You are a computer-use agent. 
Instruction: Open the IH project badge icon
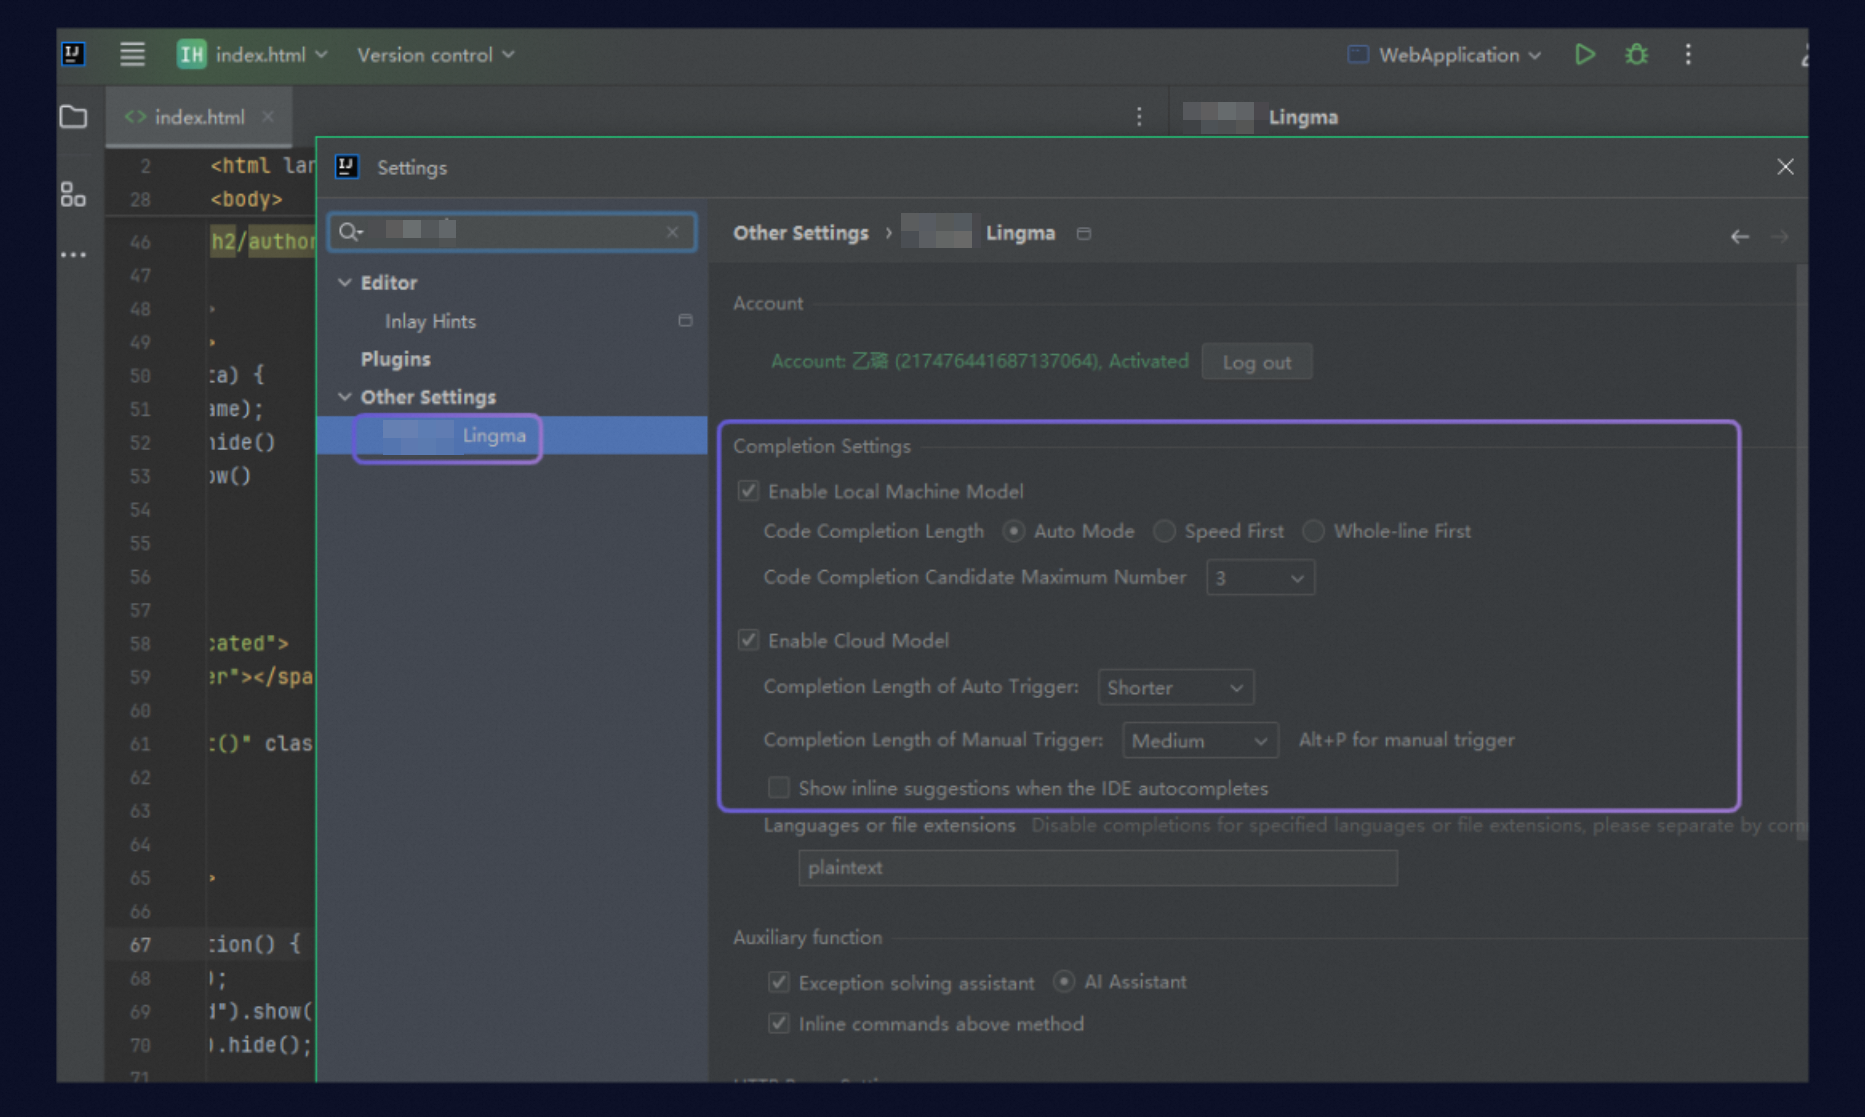click(x=191, y=54)
